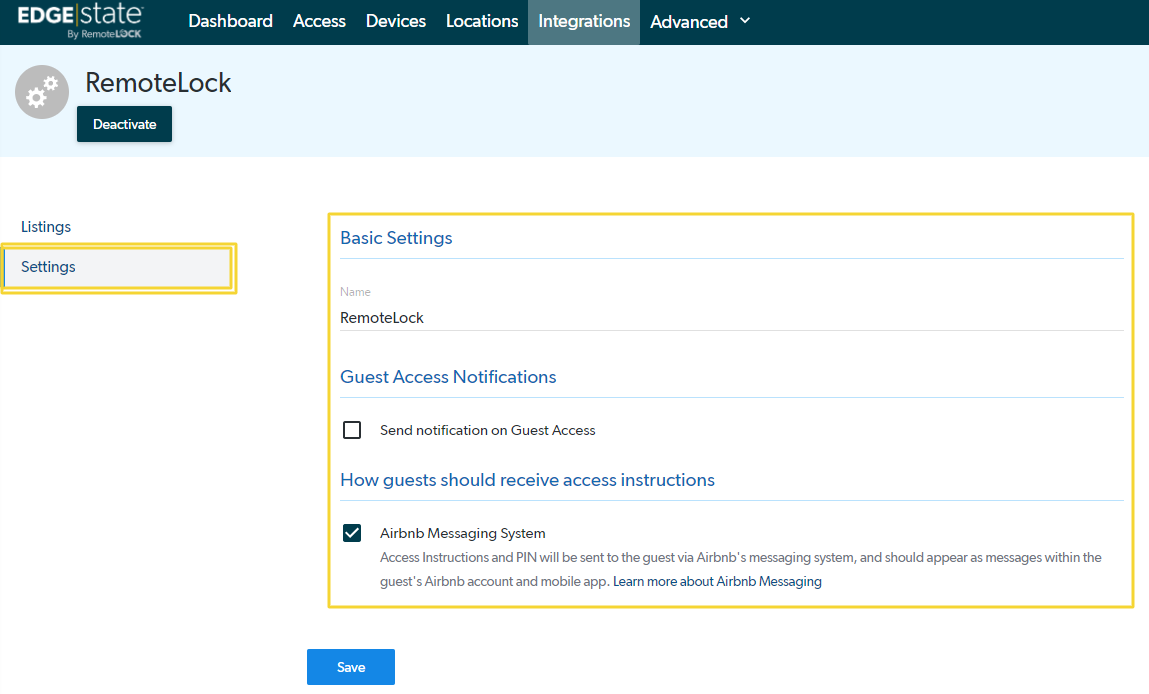Click the Basic Settings heading
This screenshot has width=1149, height=694.
396,238
